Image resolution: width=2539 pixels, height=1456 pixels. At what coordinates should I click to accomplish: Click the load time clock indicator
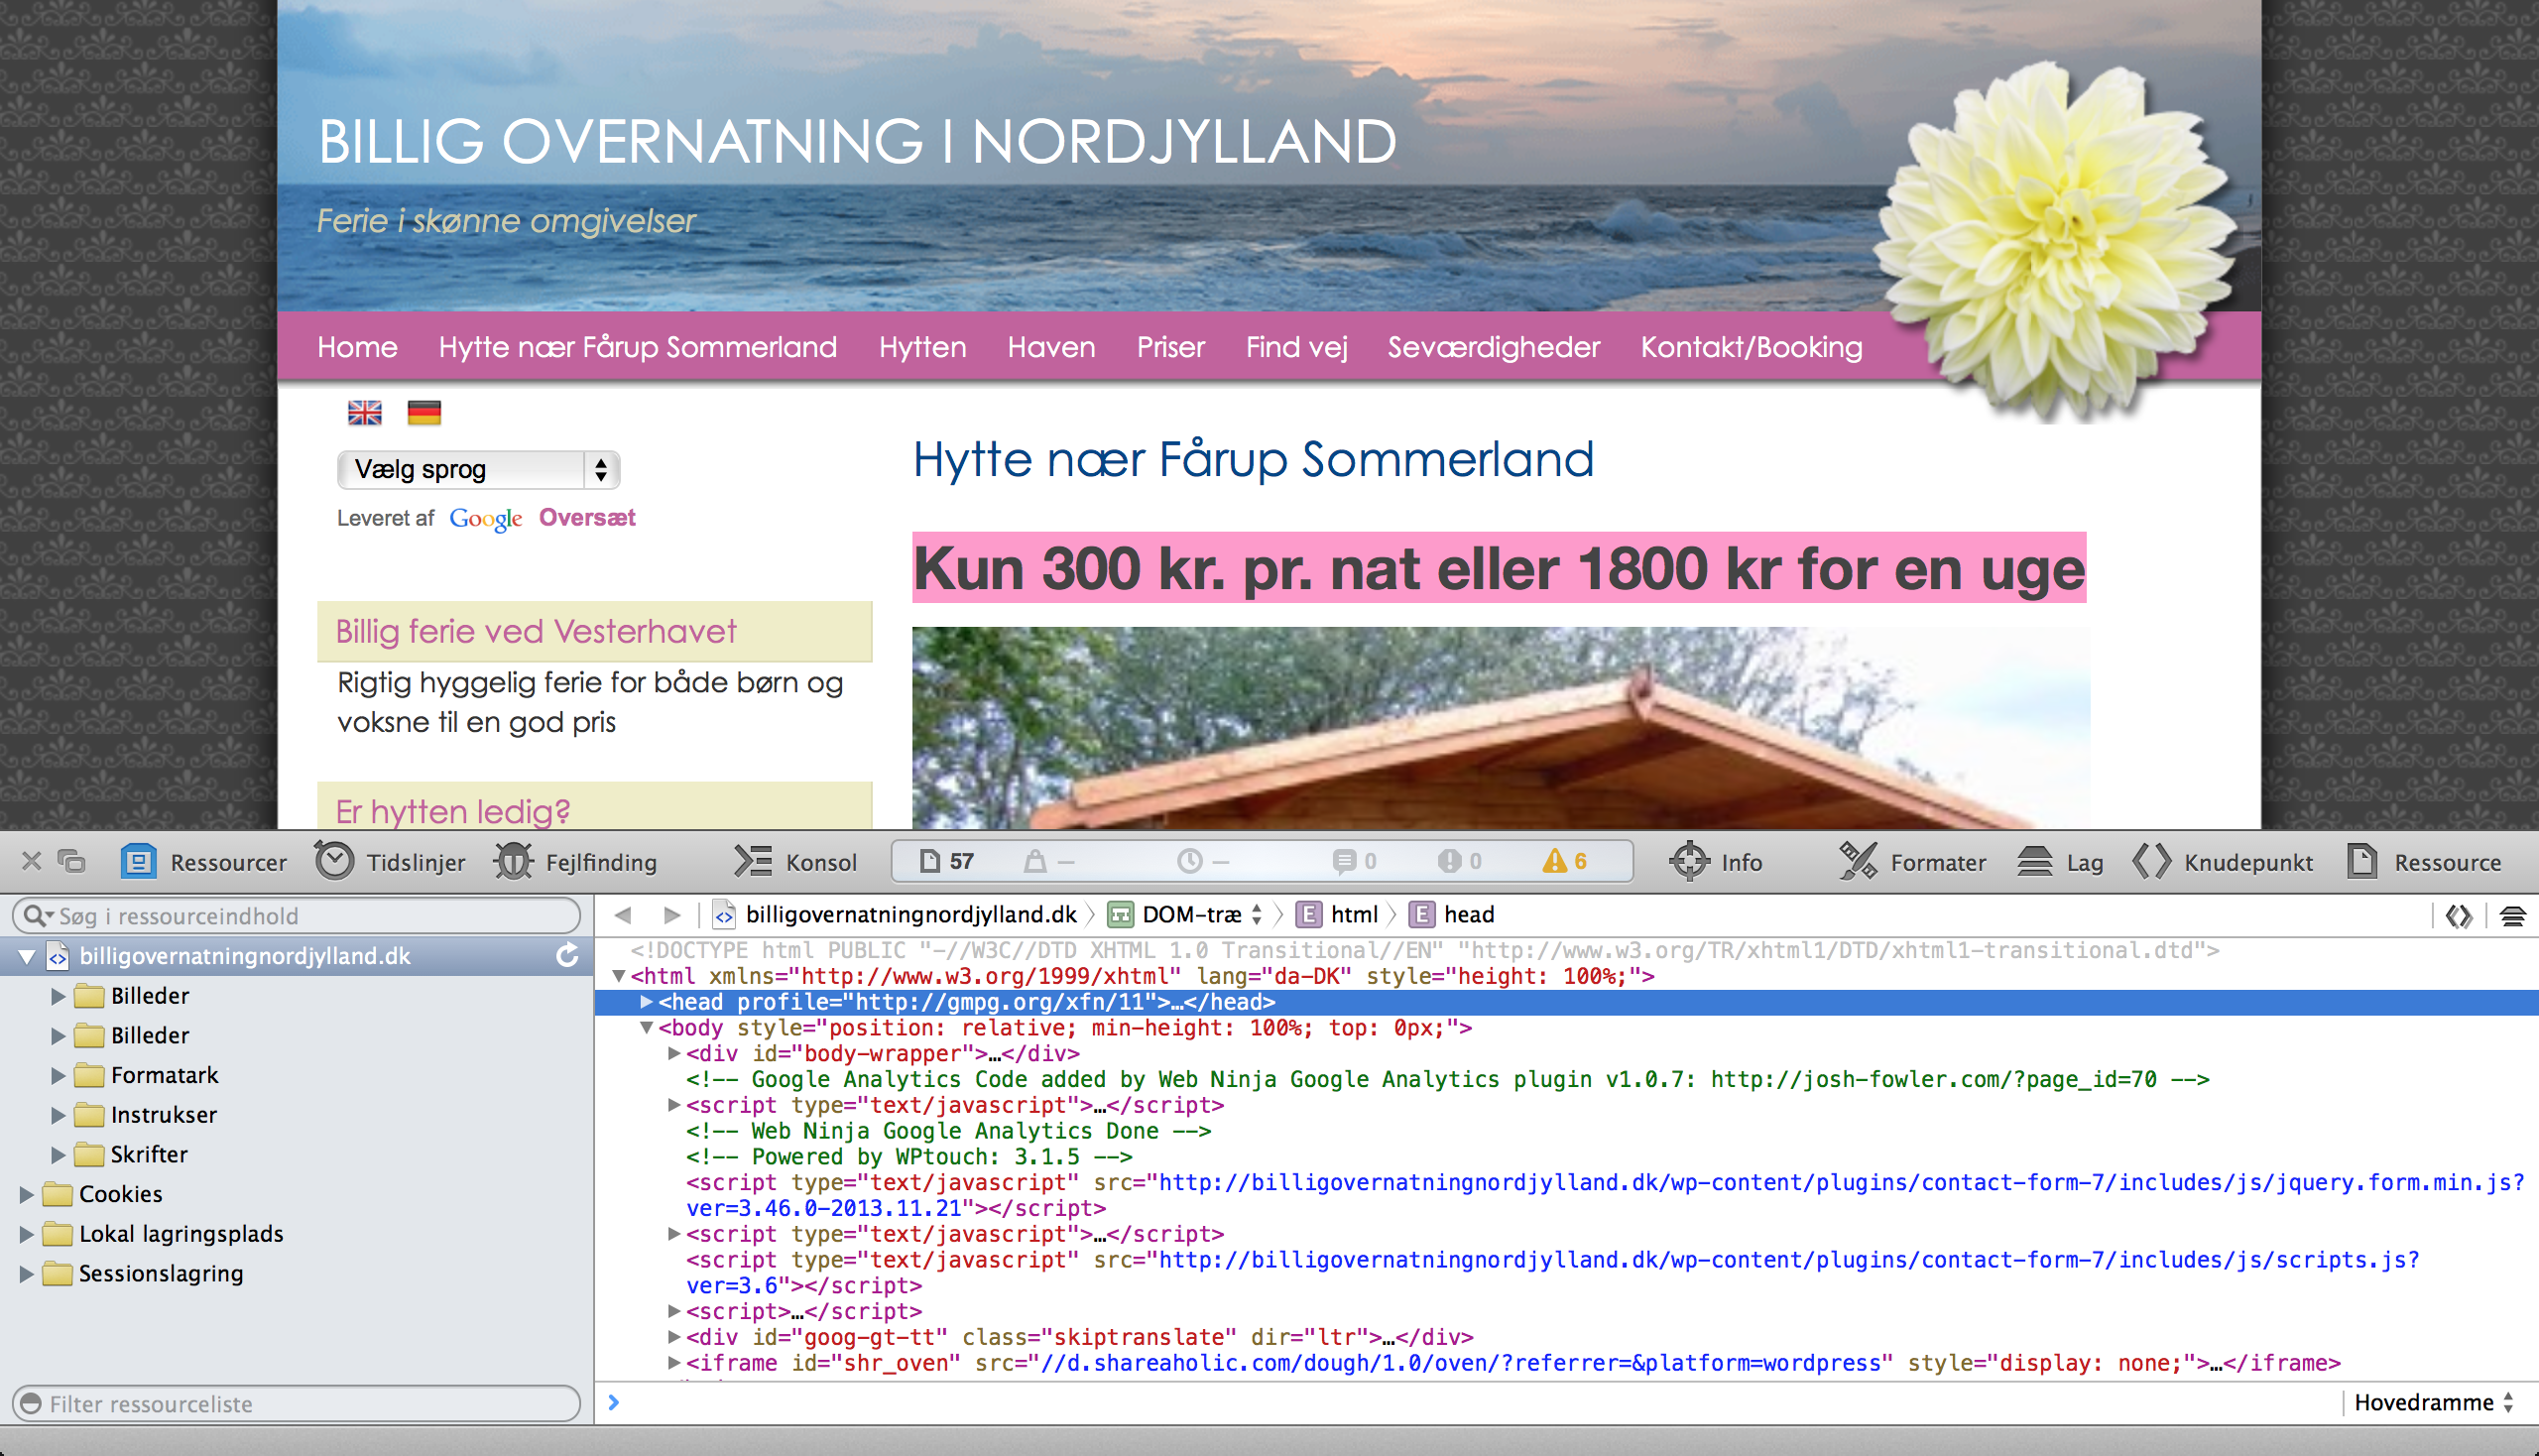pyautogui.click(x=1203, y=861)
